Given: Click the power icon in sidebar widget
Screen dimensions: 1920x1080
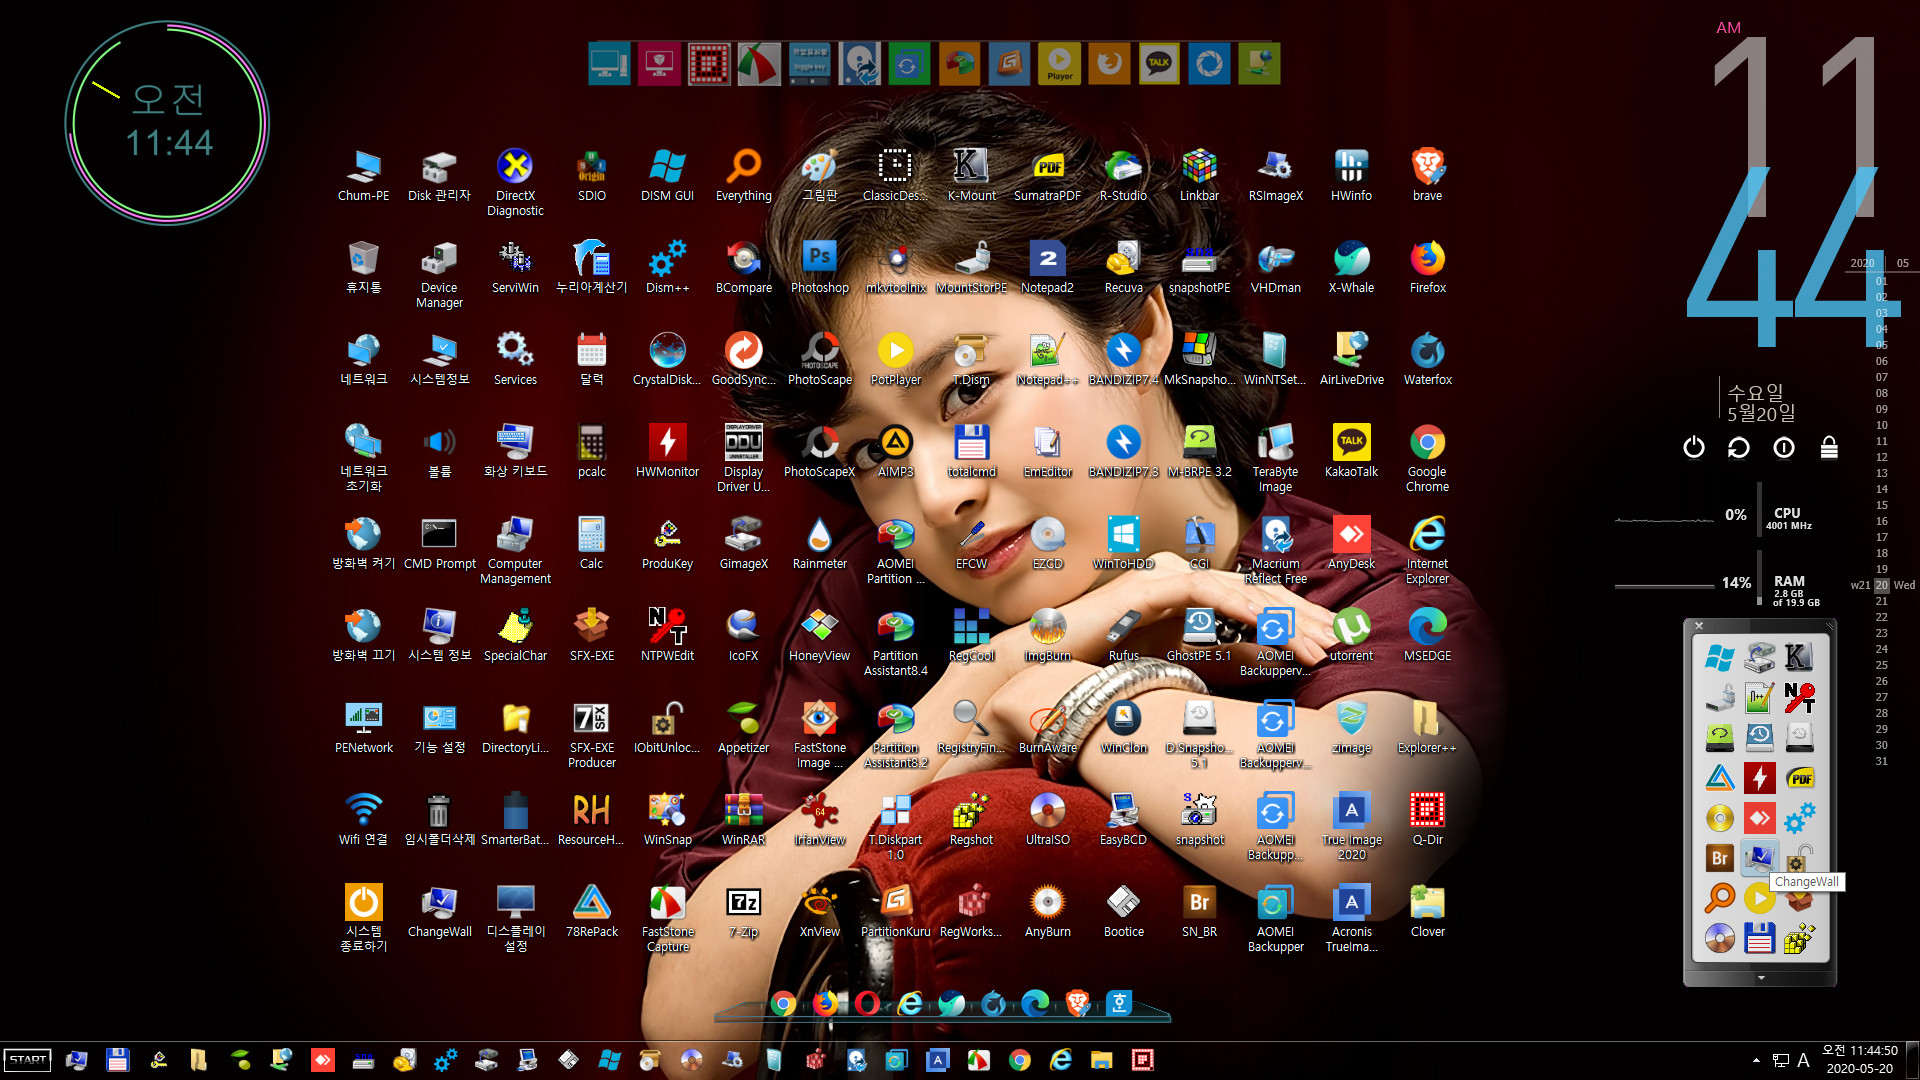Looking at the screenshot, I should pyautogui.click(x=1693, y=447).
